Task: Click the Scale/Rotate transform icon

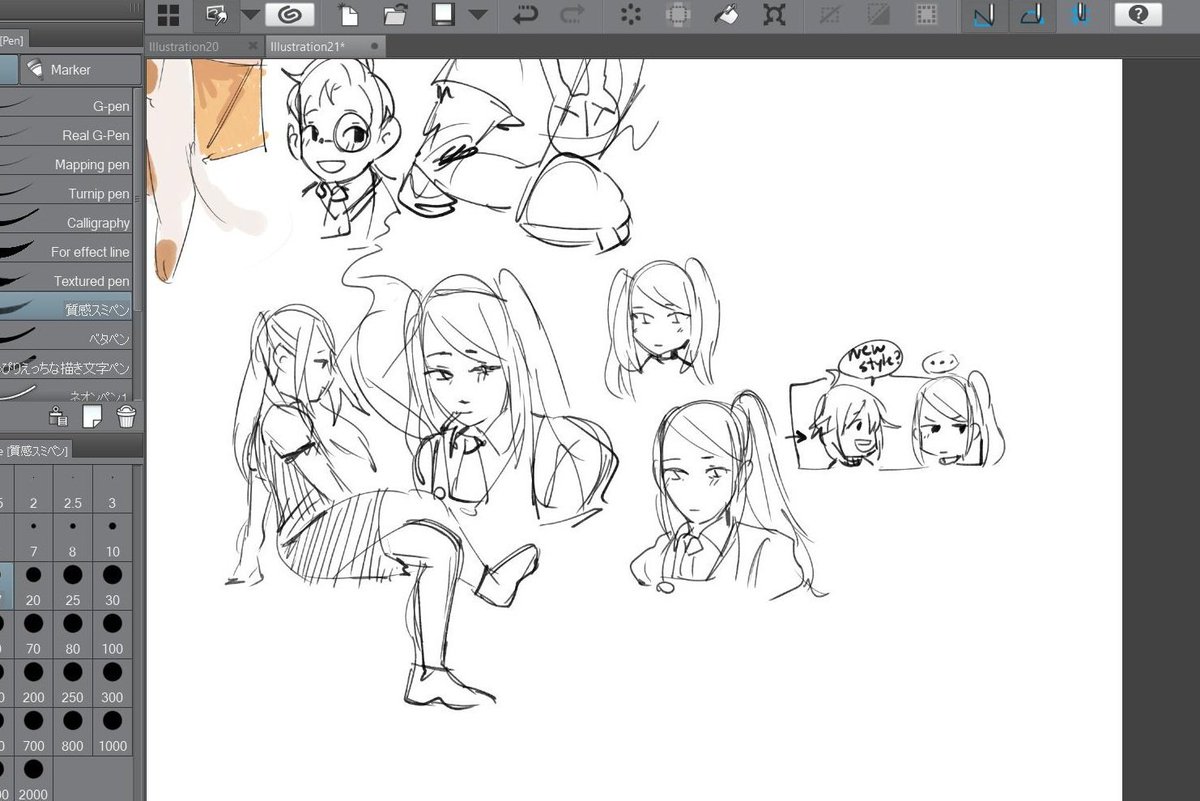Action: point(774,15)
